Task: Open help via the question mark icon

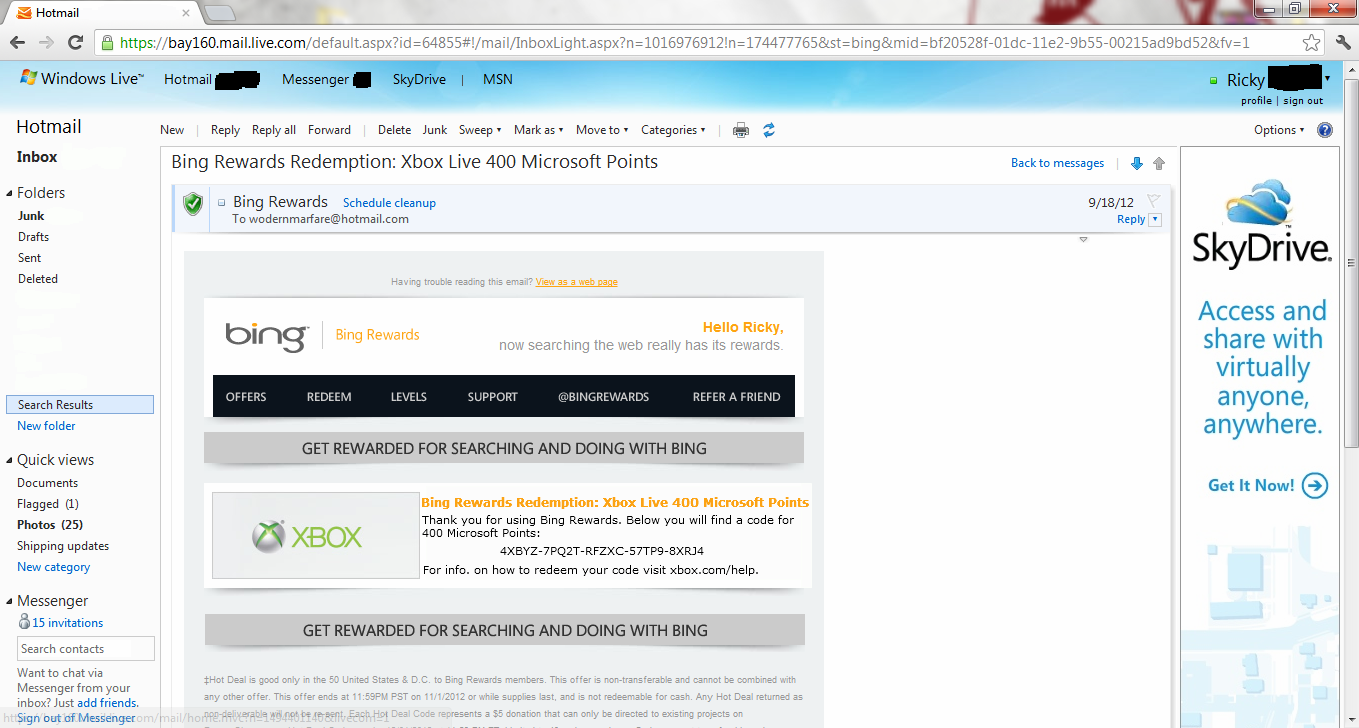Action: click(x=1325, y=130)
